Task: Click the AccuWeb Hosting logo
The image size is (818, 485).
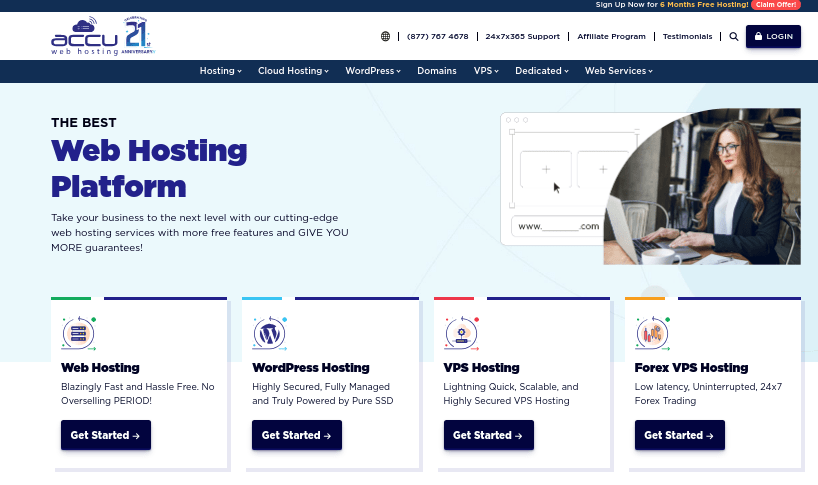Action: click(x=85, y=36)
